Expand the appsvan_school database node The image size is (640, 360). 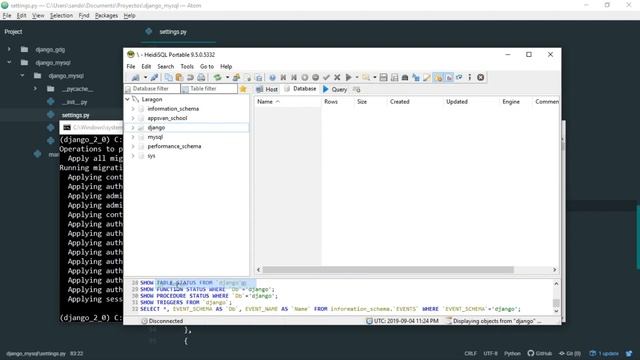(x=133, y=118)
